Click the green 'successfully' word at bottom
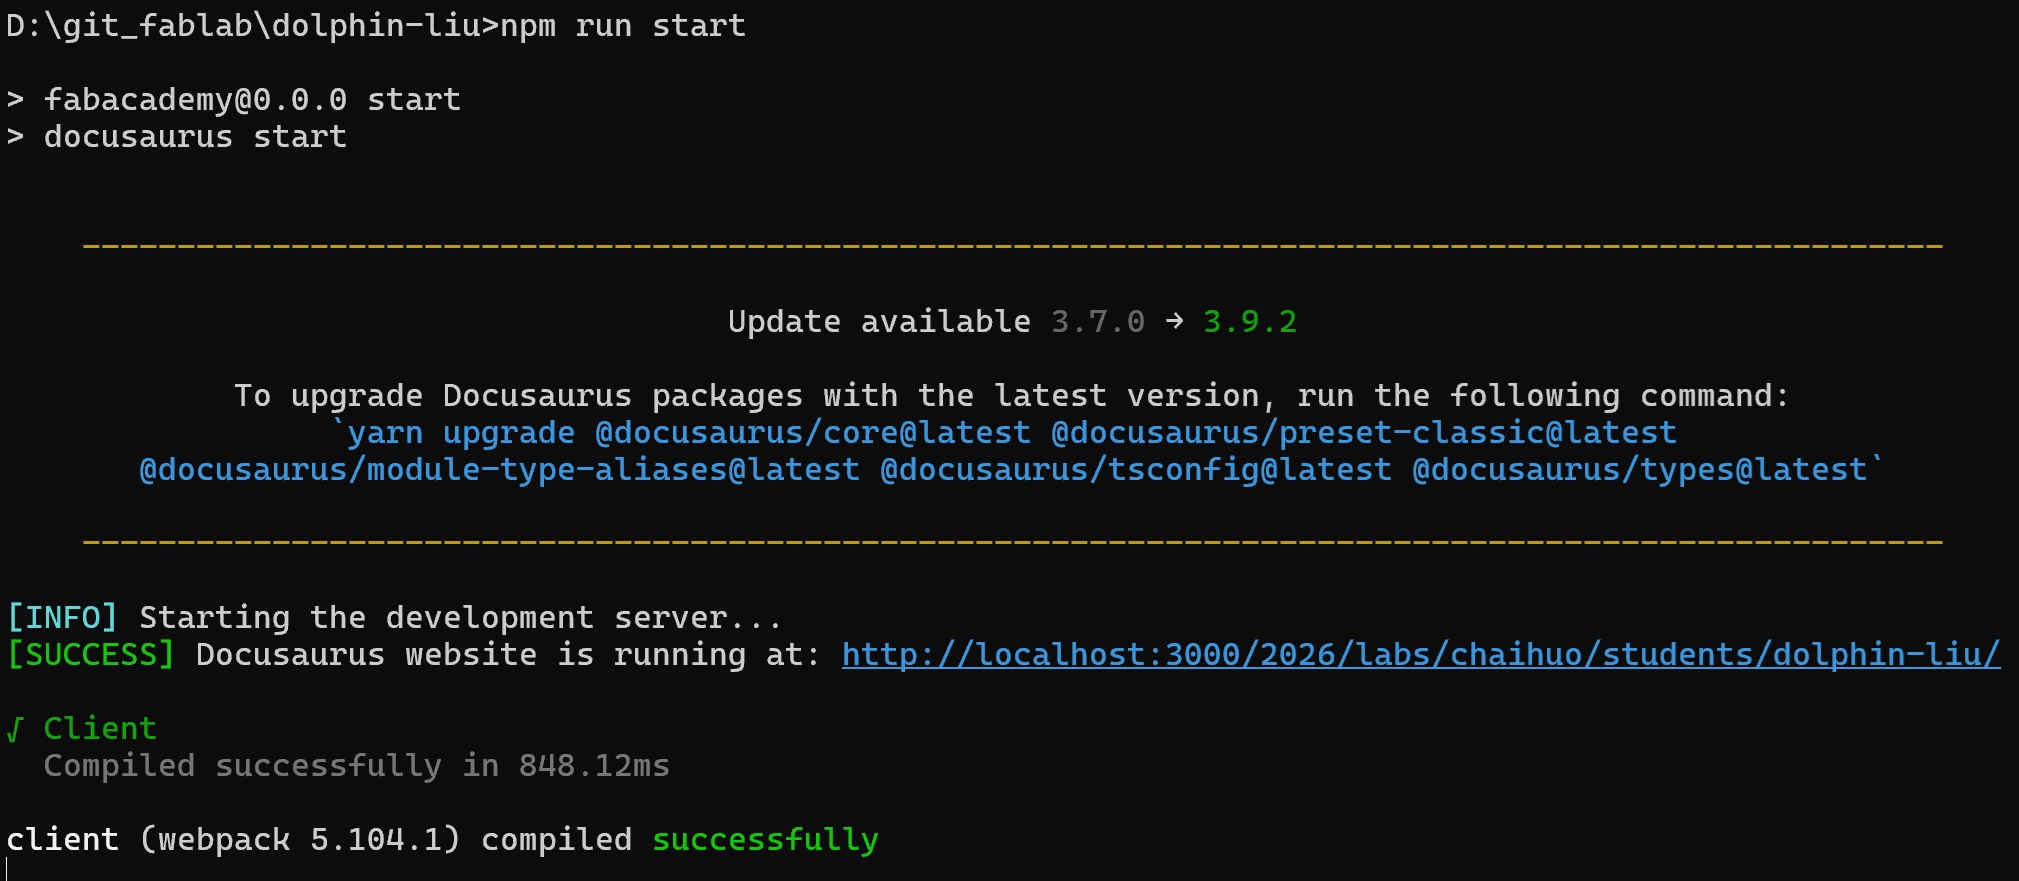This screenshot has width=2019, height=881. tap(765, 840)
